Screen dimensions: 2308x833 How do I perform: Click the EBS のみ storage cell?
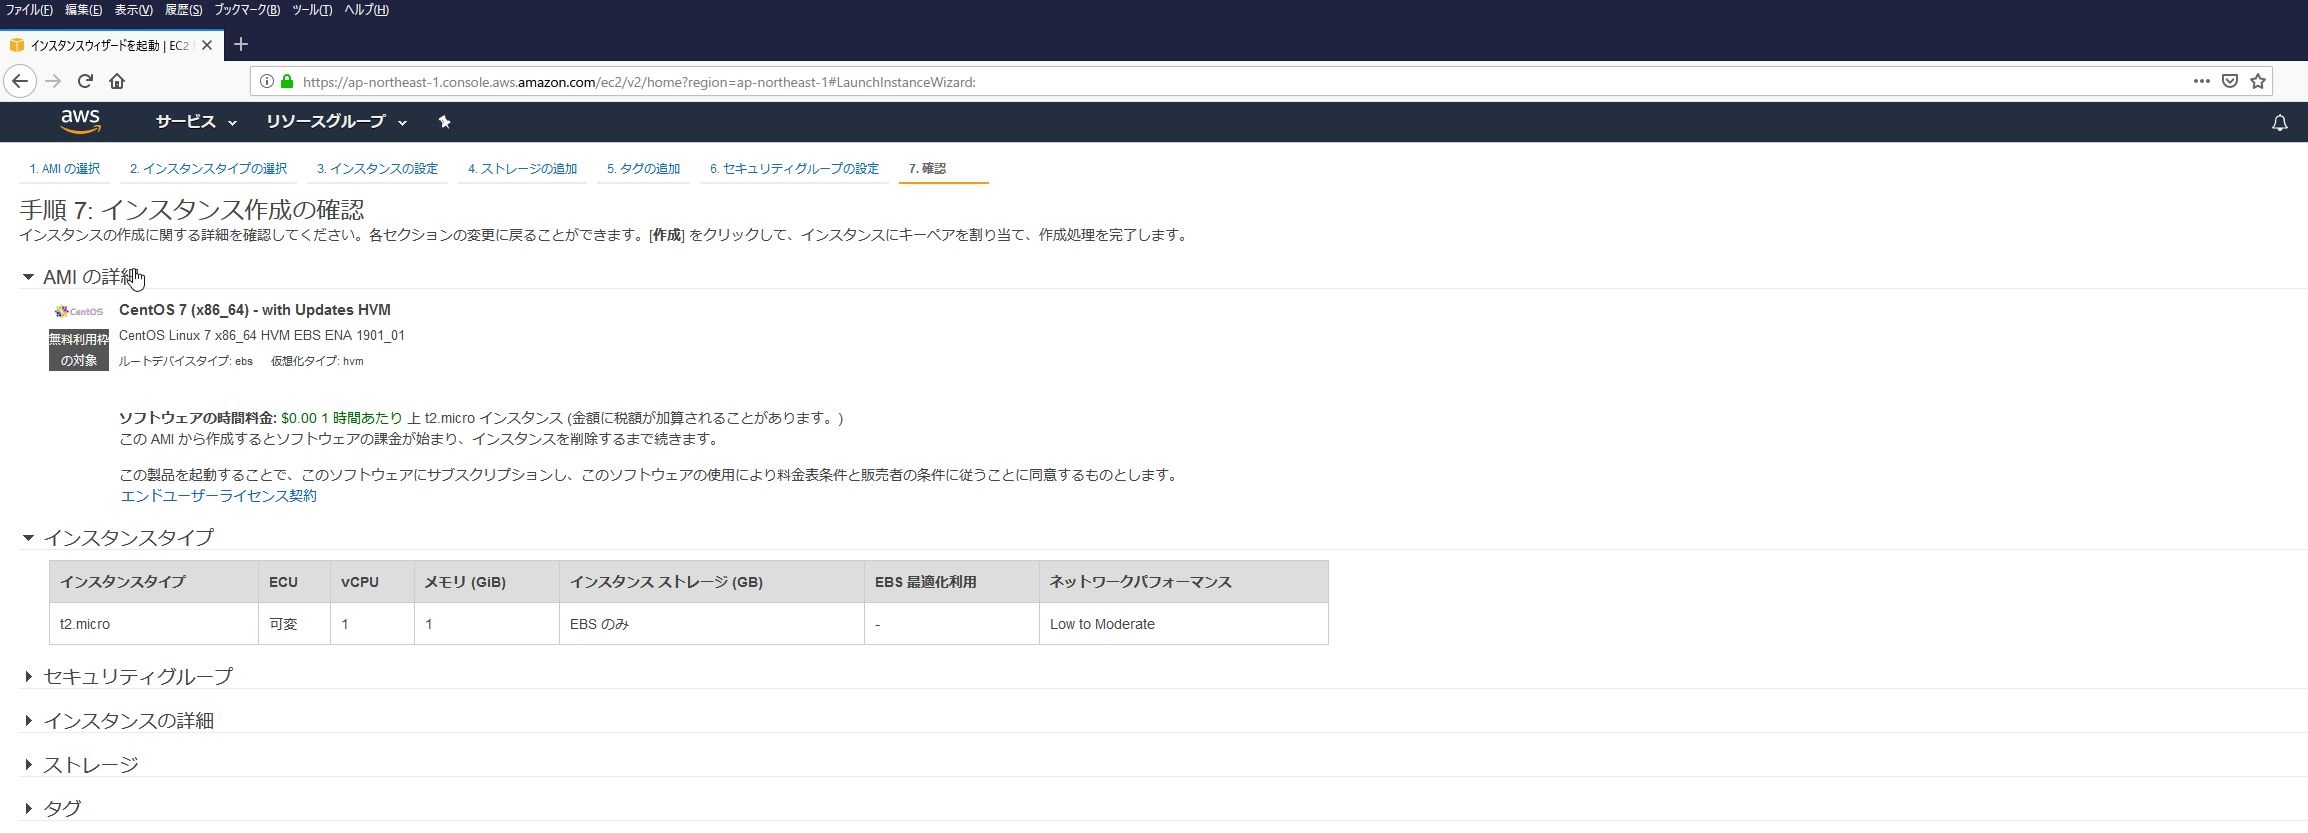click(x=712, y=624)
